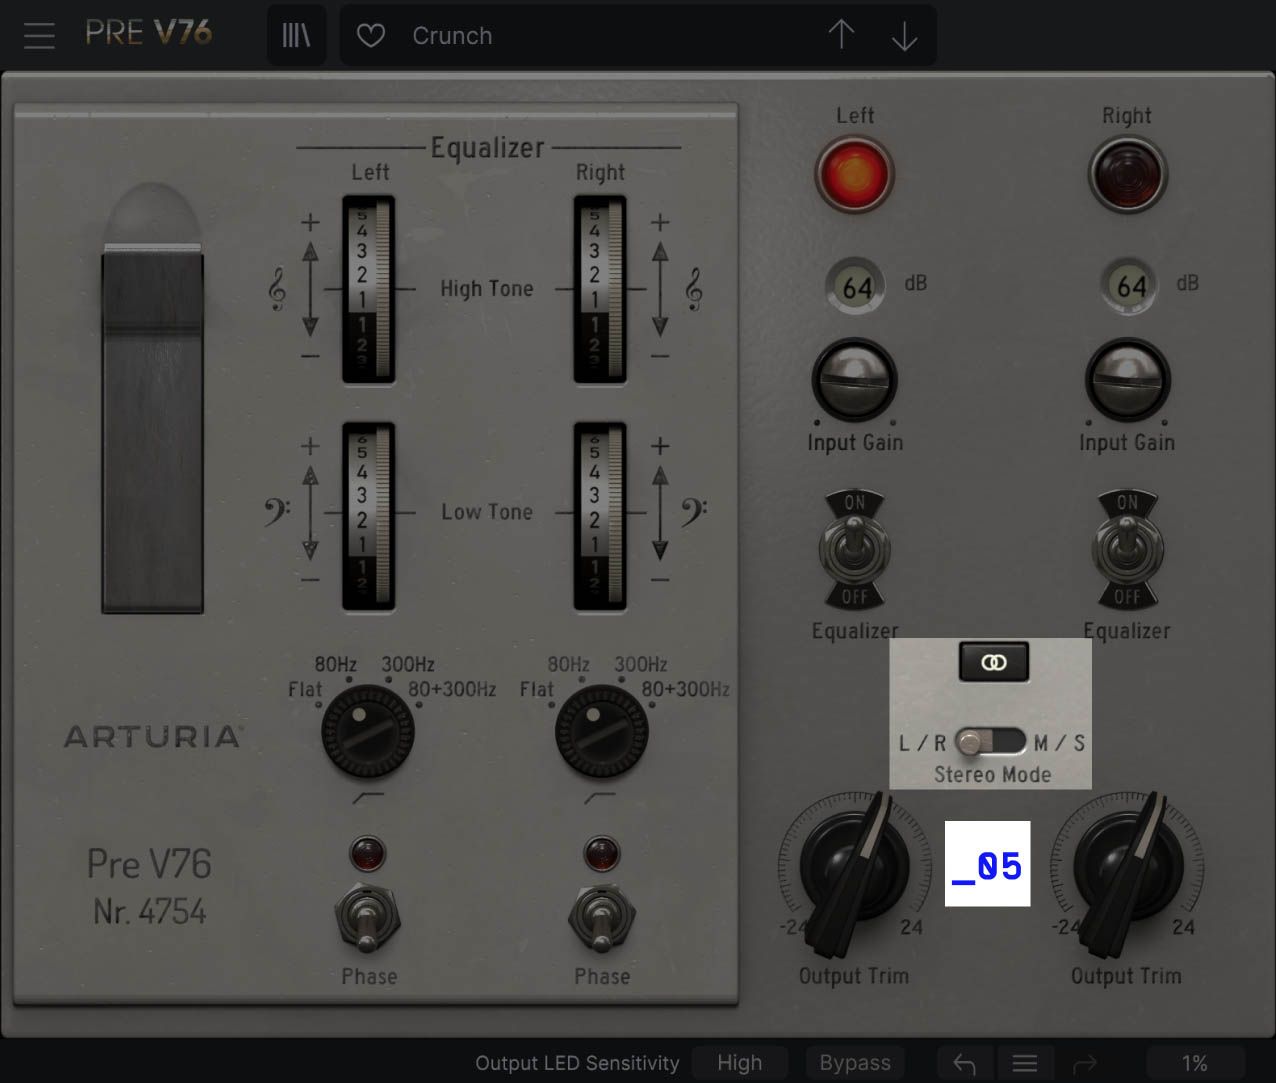Viewport: 1276px width, 1083px height.
Task: Click the Right 80+300Hz filter label
Action: pyautogui.click(x=686, y=689)
